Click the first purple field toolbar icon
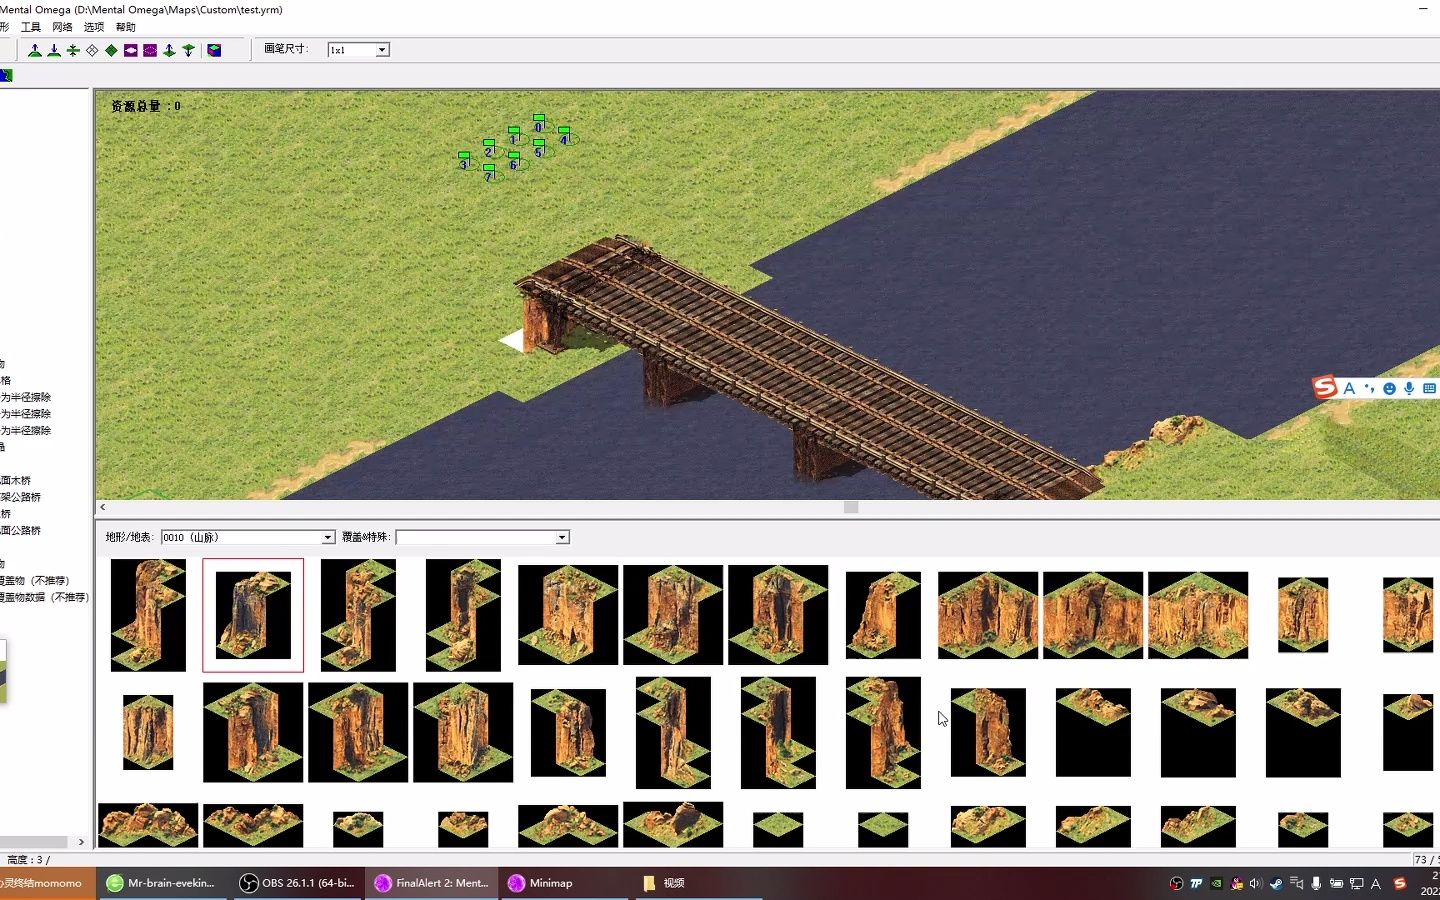 click(x=130, y=50)
